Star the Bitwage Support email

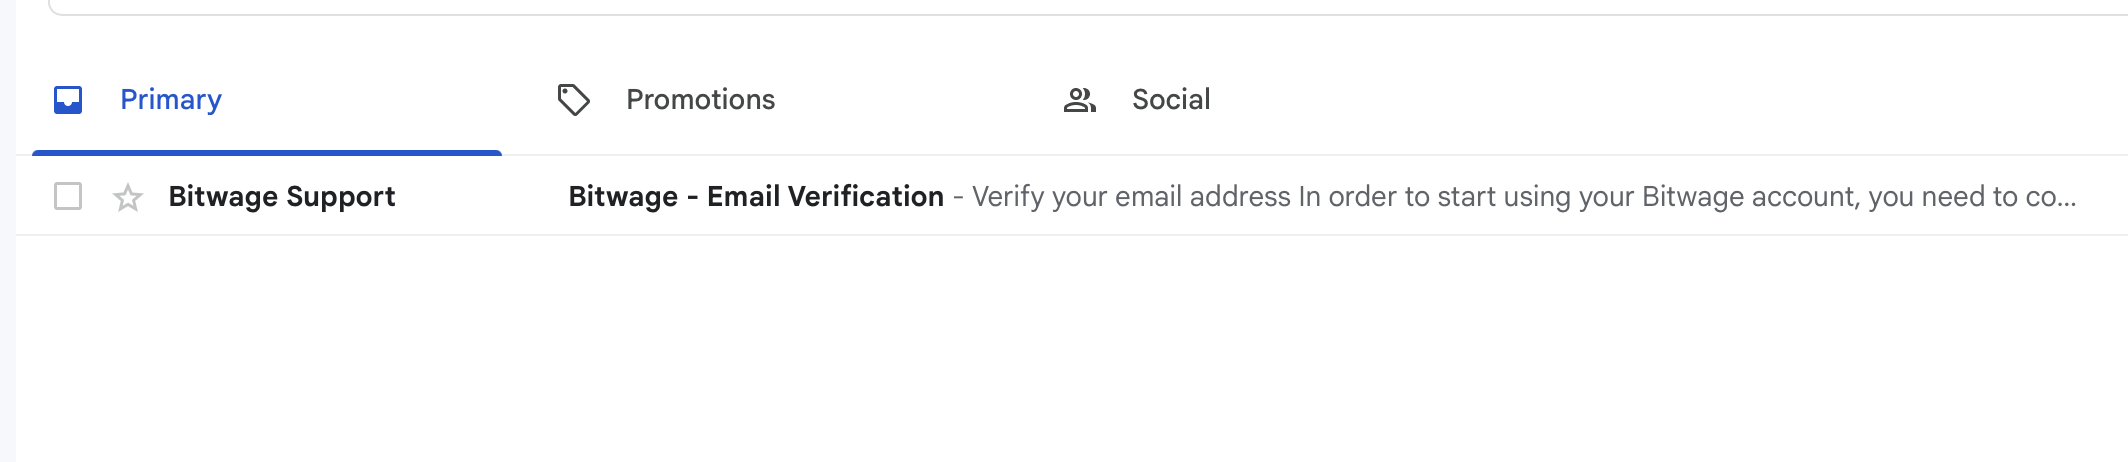(128, 197)
